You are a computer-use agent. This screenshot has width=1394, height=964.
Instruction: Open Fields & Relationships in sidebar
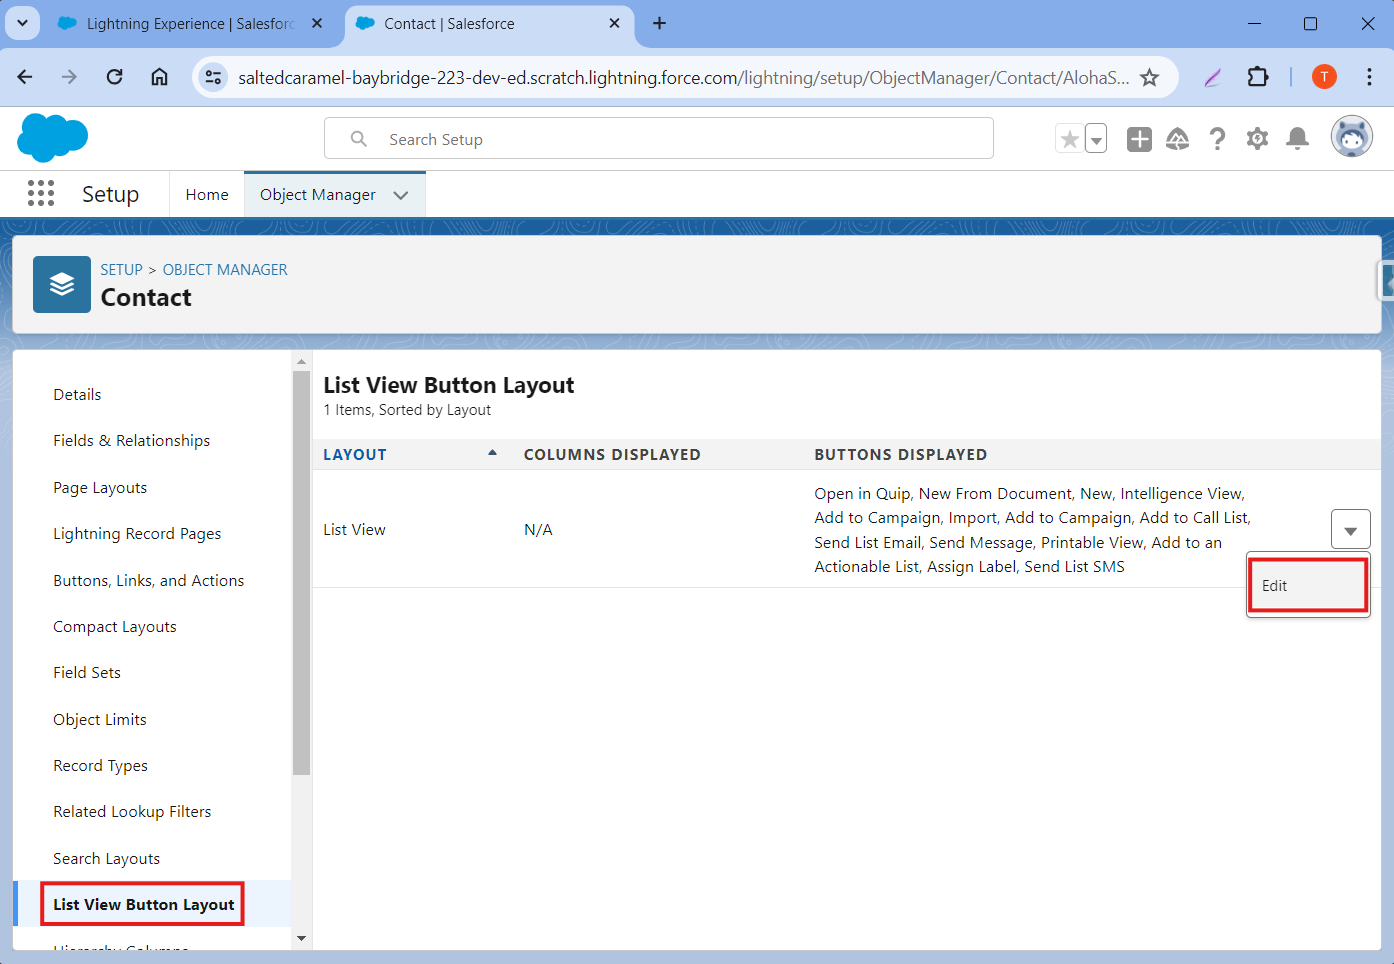tap(131, 440)
